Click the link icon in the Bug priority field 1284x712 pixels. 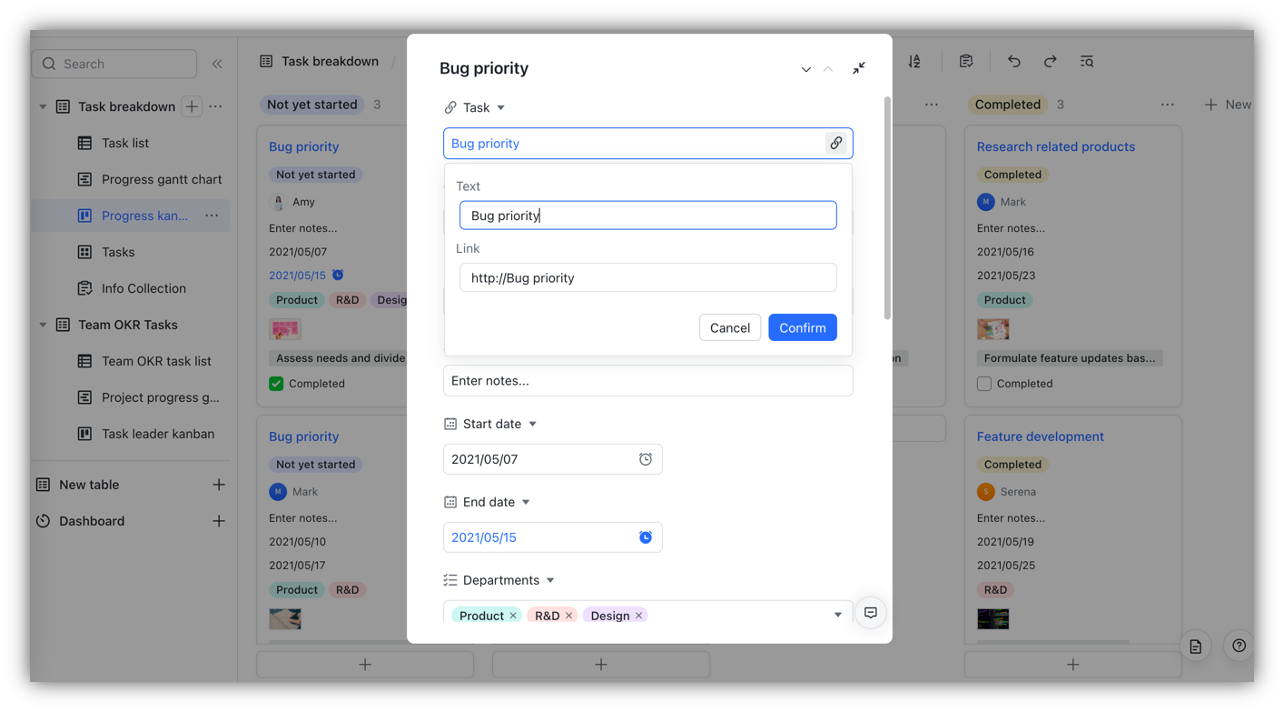tap(836, 143)
